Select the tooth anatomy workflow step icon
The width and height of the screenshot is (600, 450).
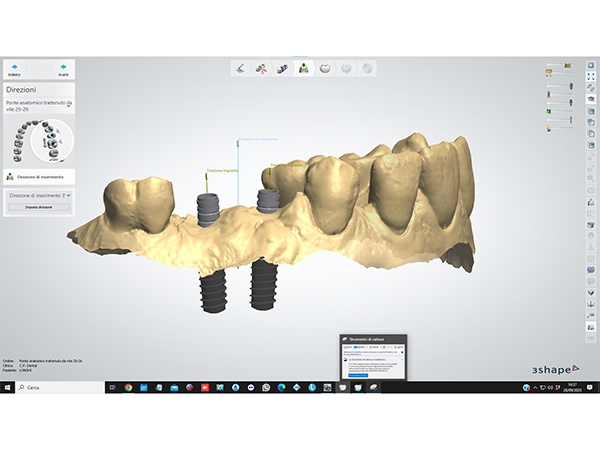pyautogui.click(x=326, y=68)
